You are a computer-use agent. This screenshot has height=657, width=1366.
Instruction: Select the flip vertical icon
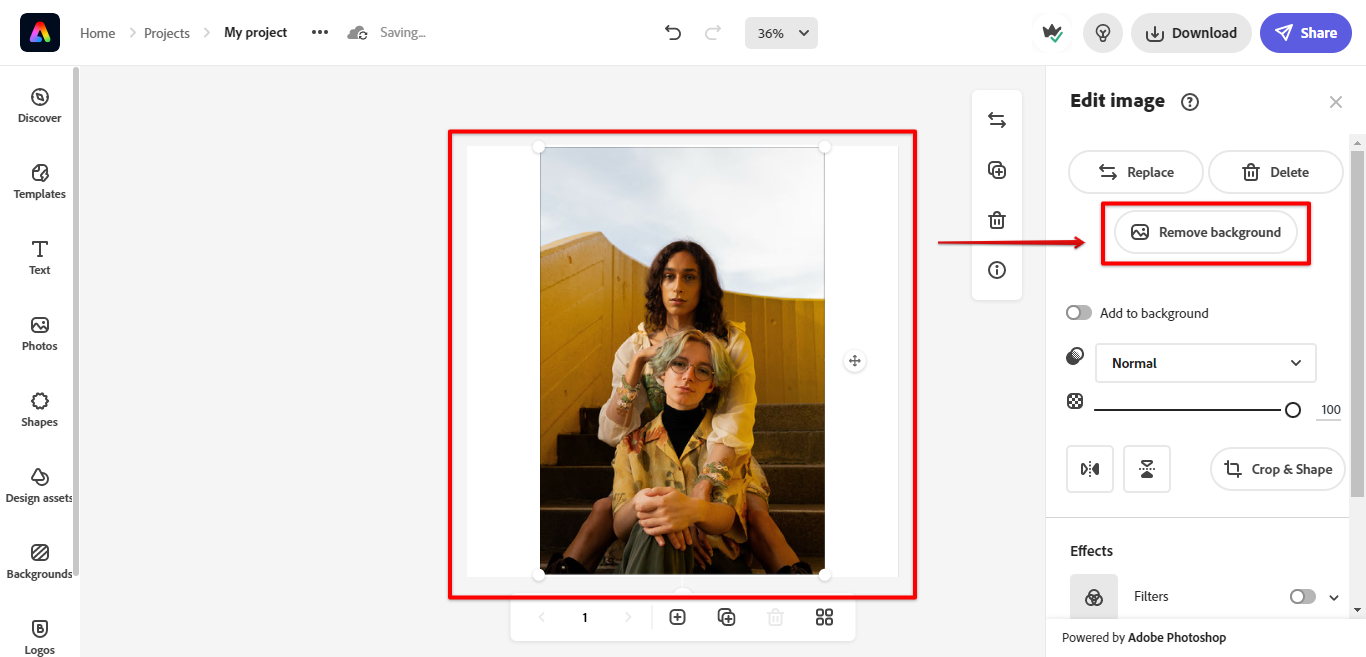(1146, 468)
